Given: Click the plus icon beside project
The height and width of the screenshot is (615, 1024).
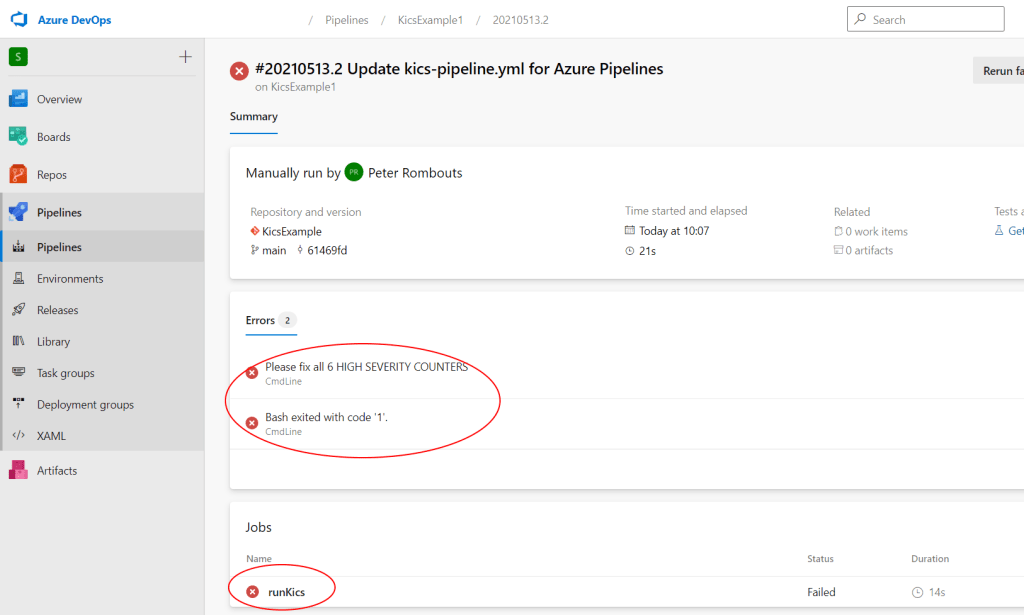Looking at the screenshot, I should [185, 57].
